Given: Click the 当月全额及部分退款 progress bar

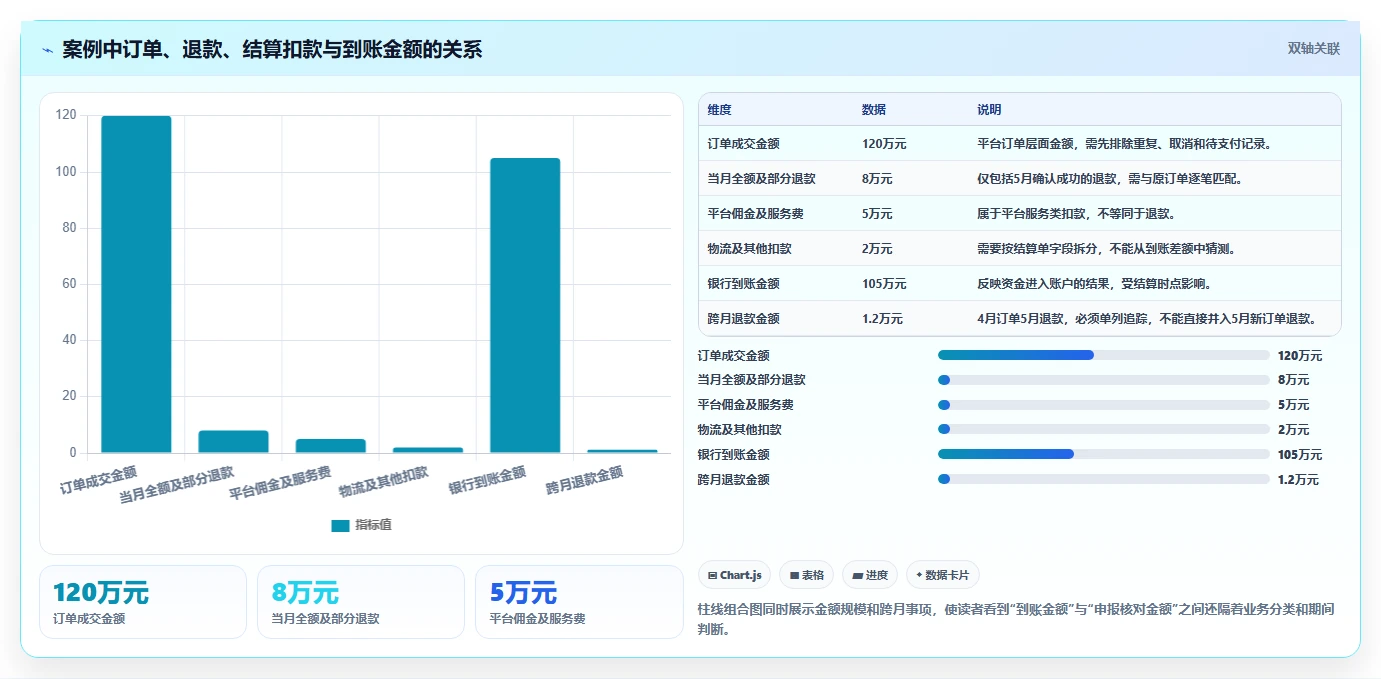Looking at the screenshot, I should click(x=1104, y=380).
